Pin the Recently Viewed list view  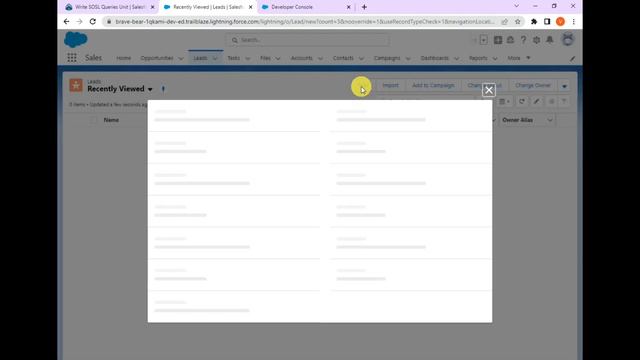point(163,89)
